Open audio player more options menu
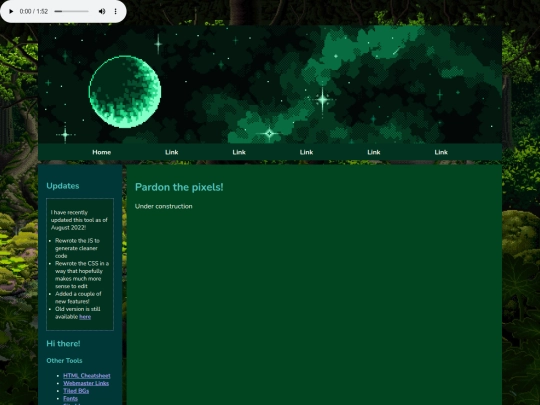The height and width of the screenshot is (405, 540). tap(116, 11)
